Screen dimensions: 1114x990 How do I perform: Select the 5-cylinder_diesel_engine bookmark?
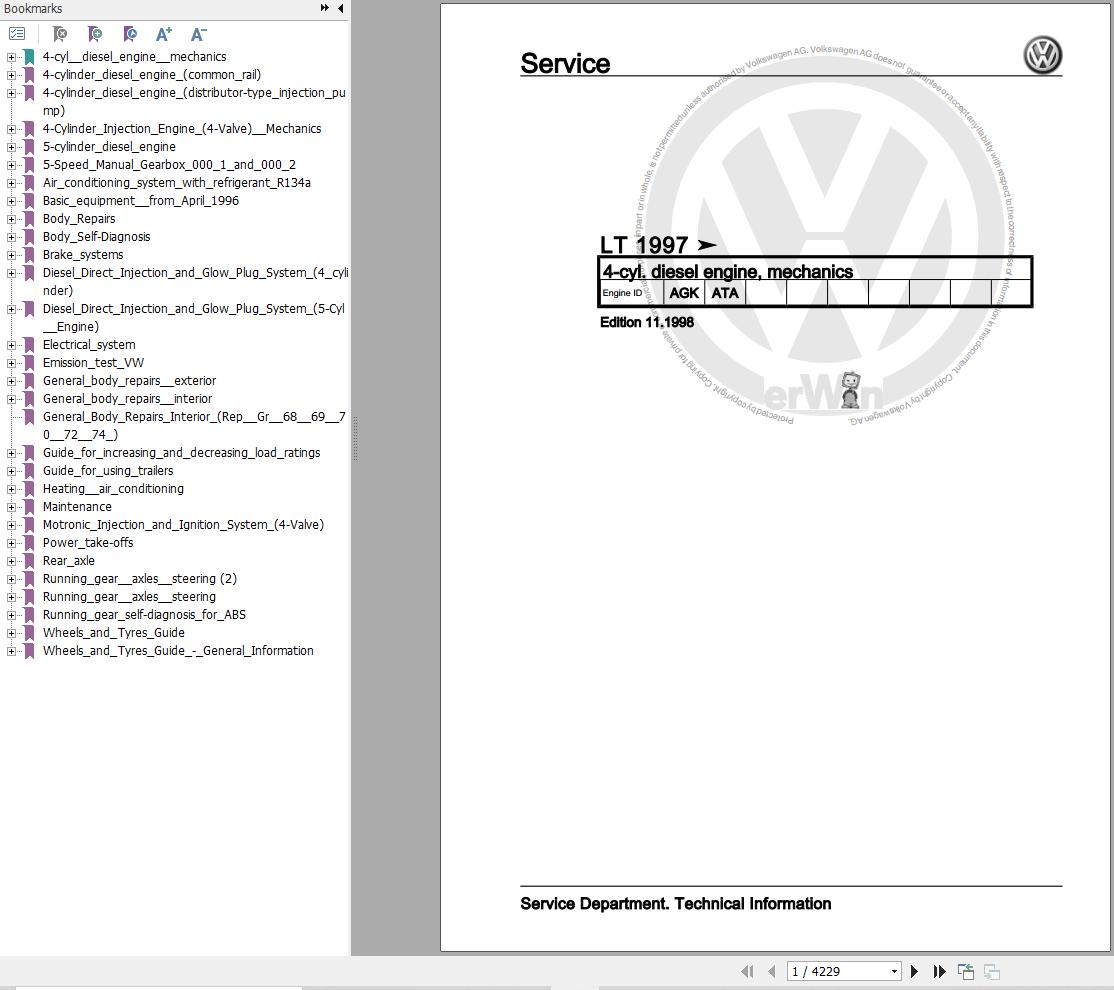coord(109,147)
